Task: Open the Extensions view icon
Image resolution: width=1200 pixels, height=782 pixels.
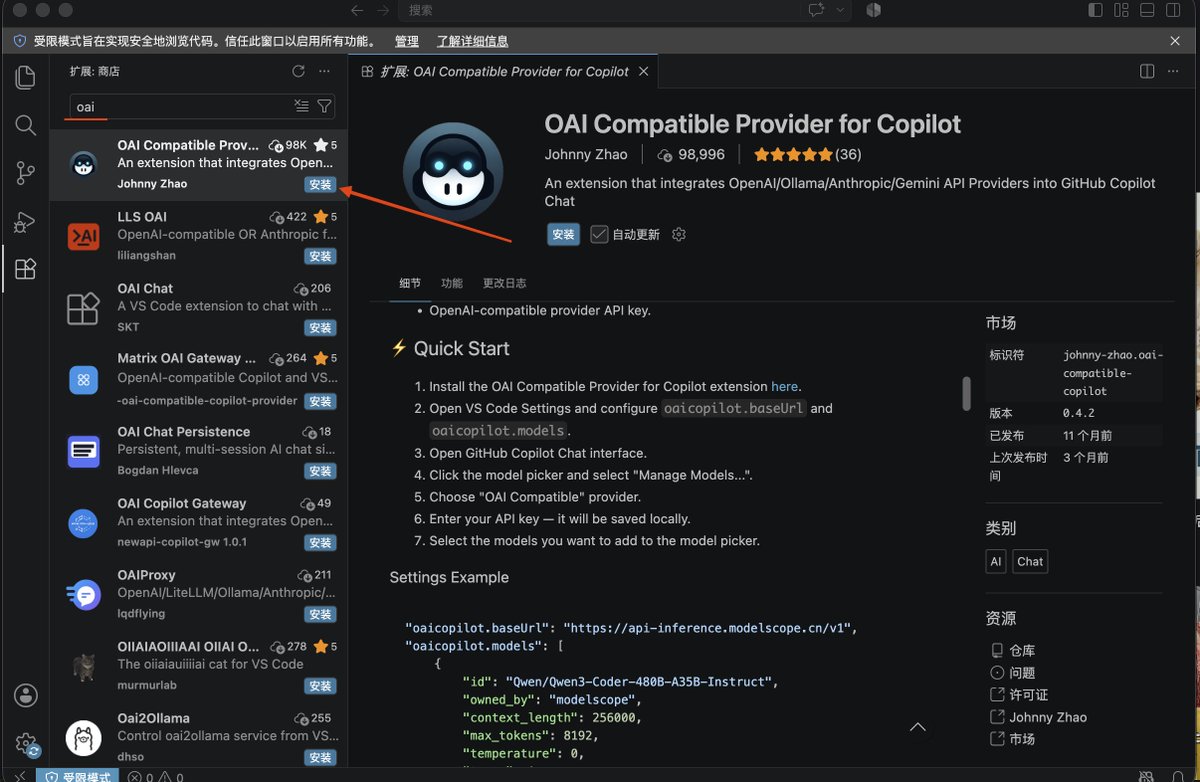Action: click(25, 269)
